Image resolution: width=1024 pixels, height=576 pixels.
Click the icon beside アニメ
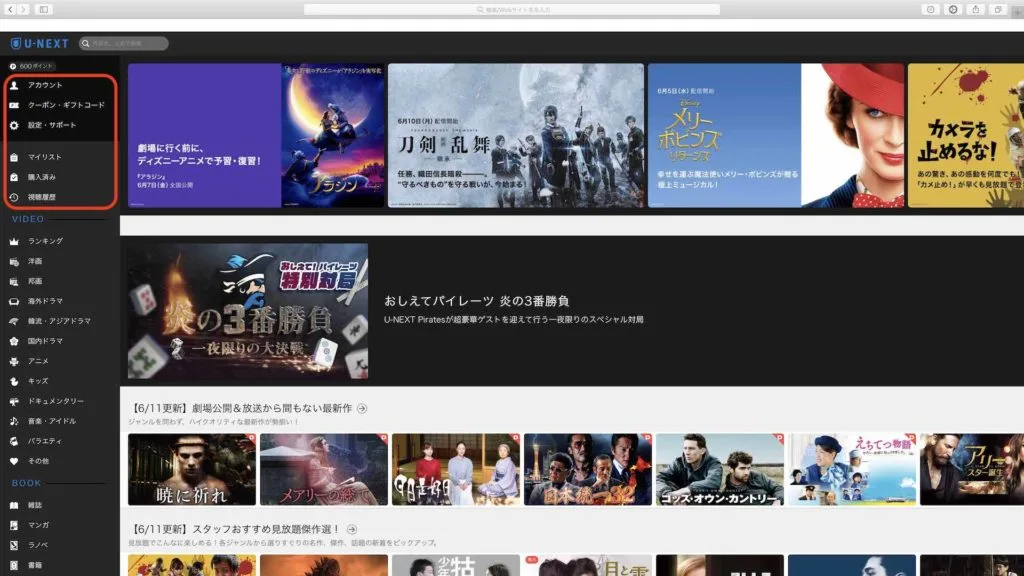click(x=14, y=361)
